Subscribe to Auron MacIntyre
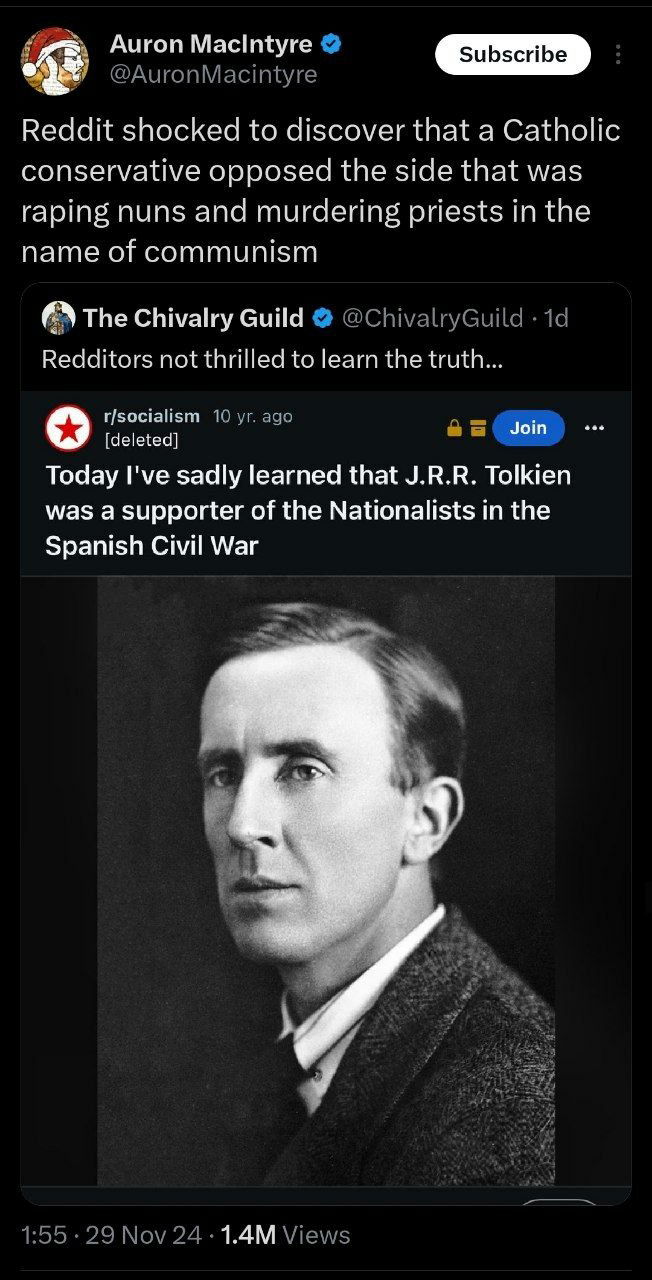The image size is (652, 1280). pyautogui.click(x=513, y=54)
